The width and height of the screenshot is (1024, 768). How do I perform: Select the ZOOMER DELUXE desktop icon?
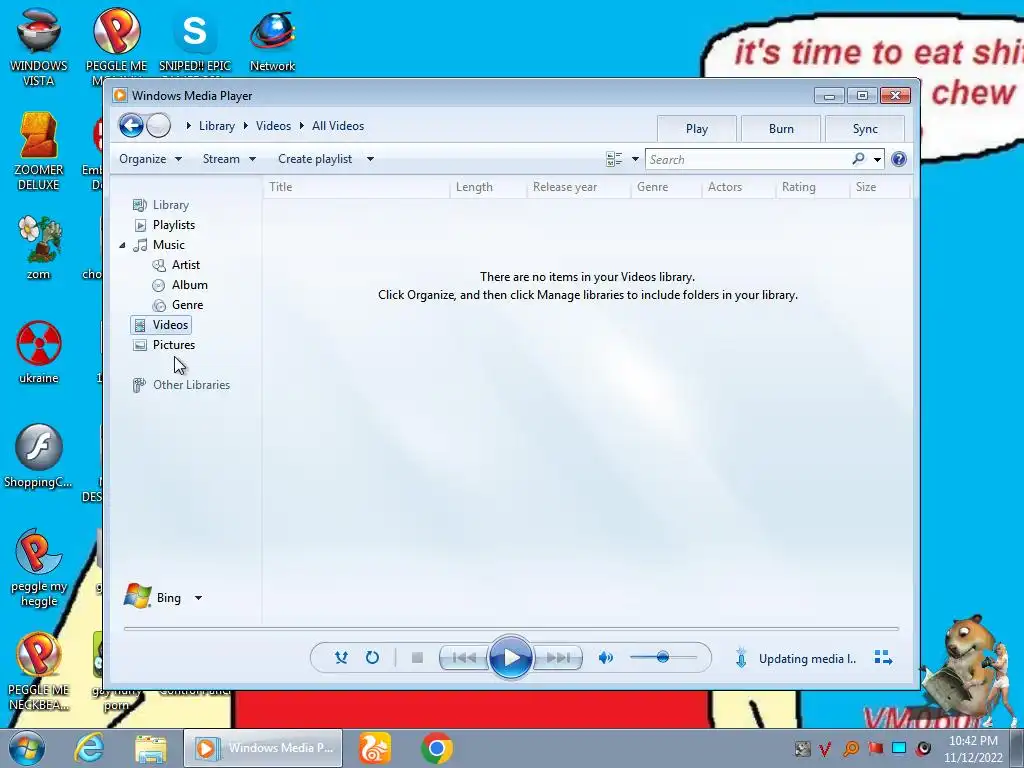[39, 152]
